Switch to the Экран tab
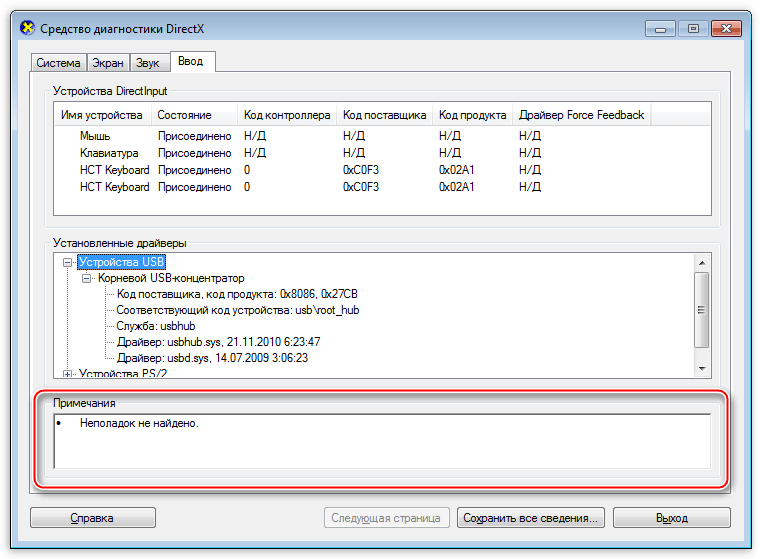The height and width of the screenshot is (559, 762). pyautogui.click(x=108, y=63)
